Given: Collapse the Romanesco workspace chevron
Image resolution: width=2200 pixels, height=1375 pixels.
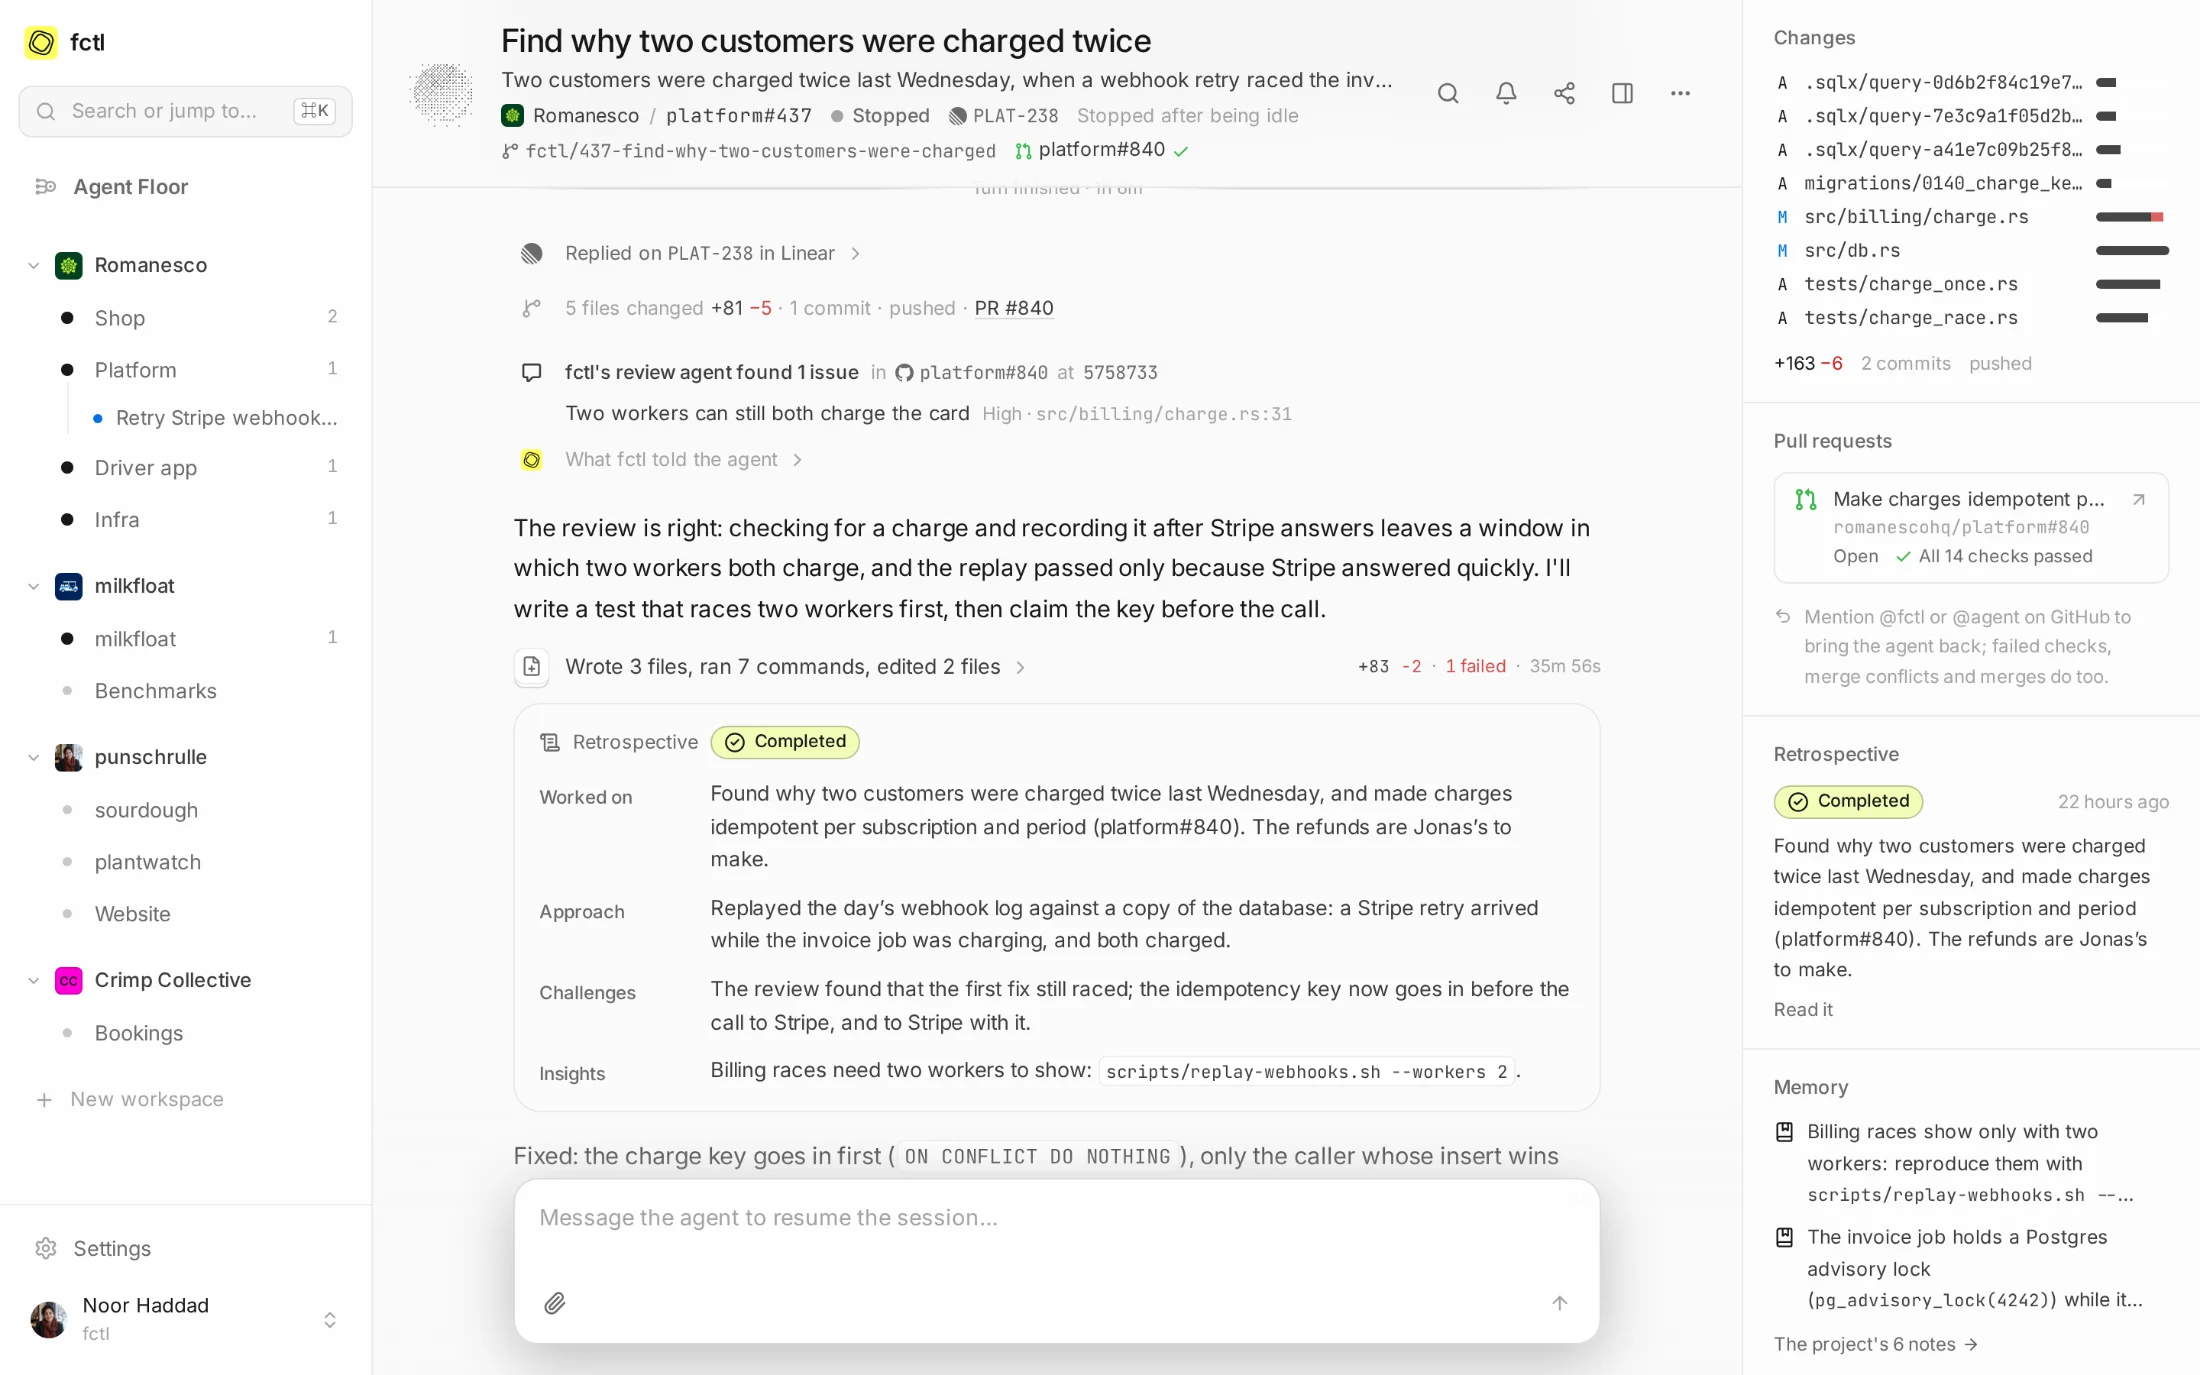Looking at the screenshot, I should coord(33,265).
